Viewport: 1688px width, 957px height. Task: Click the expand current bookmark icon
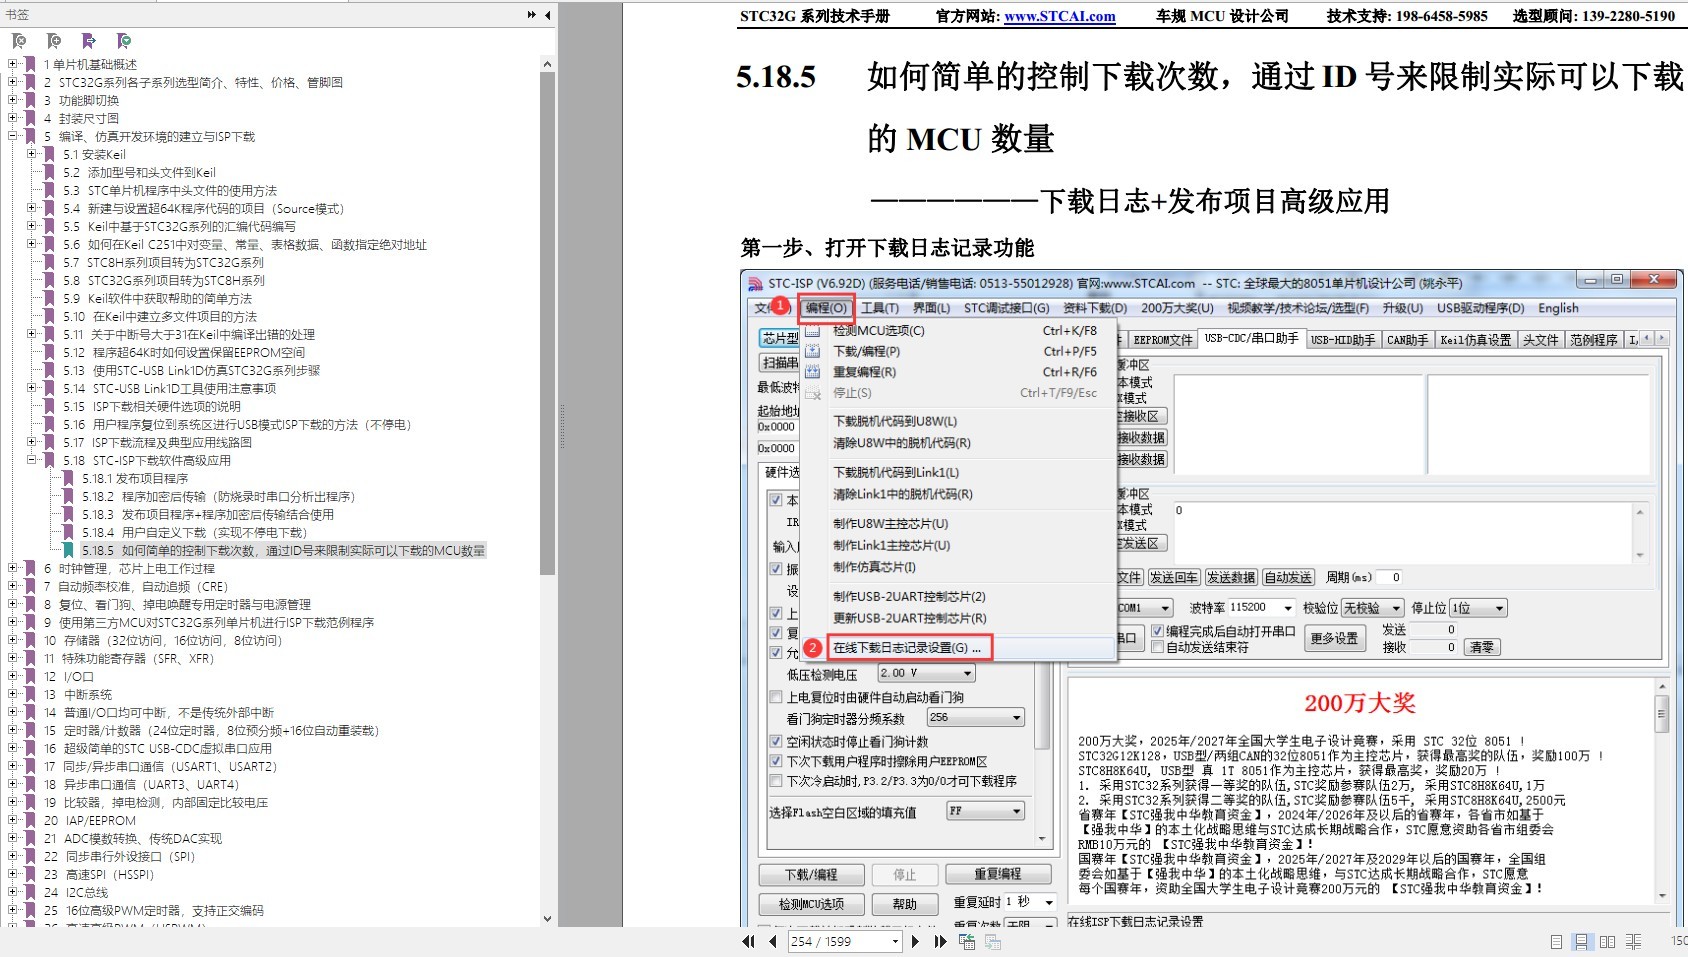pos(89,41)
